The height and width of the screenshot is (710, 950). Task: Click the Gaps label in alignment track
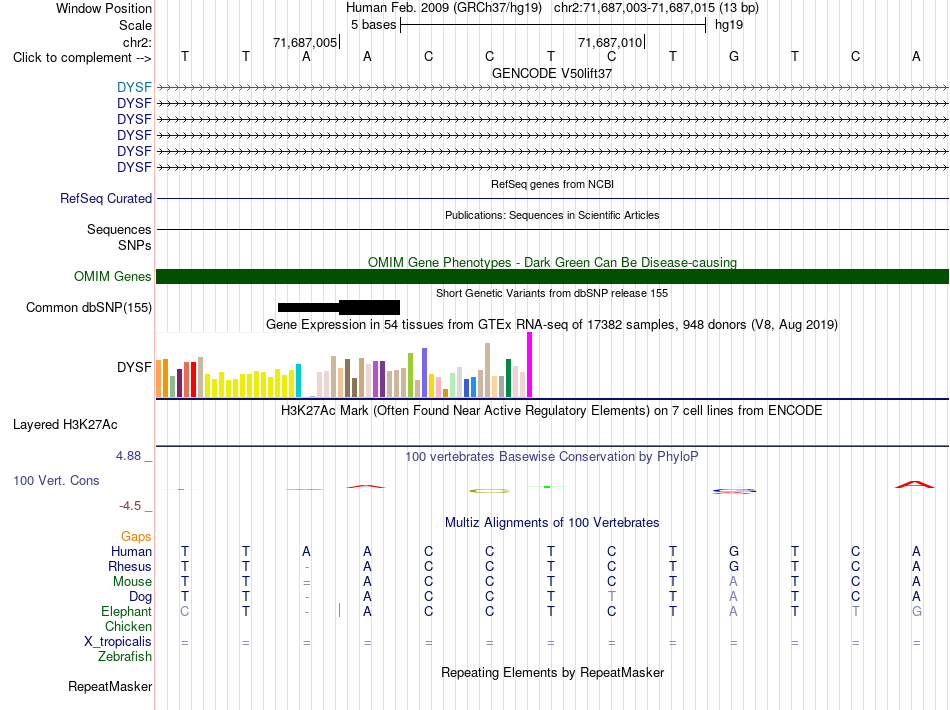point(136,536)
